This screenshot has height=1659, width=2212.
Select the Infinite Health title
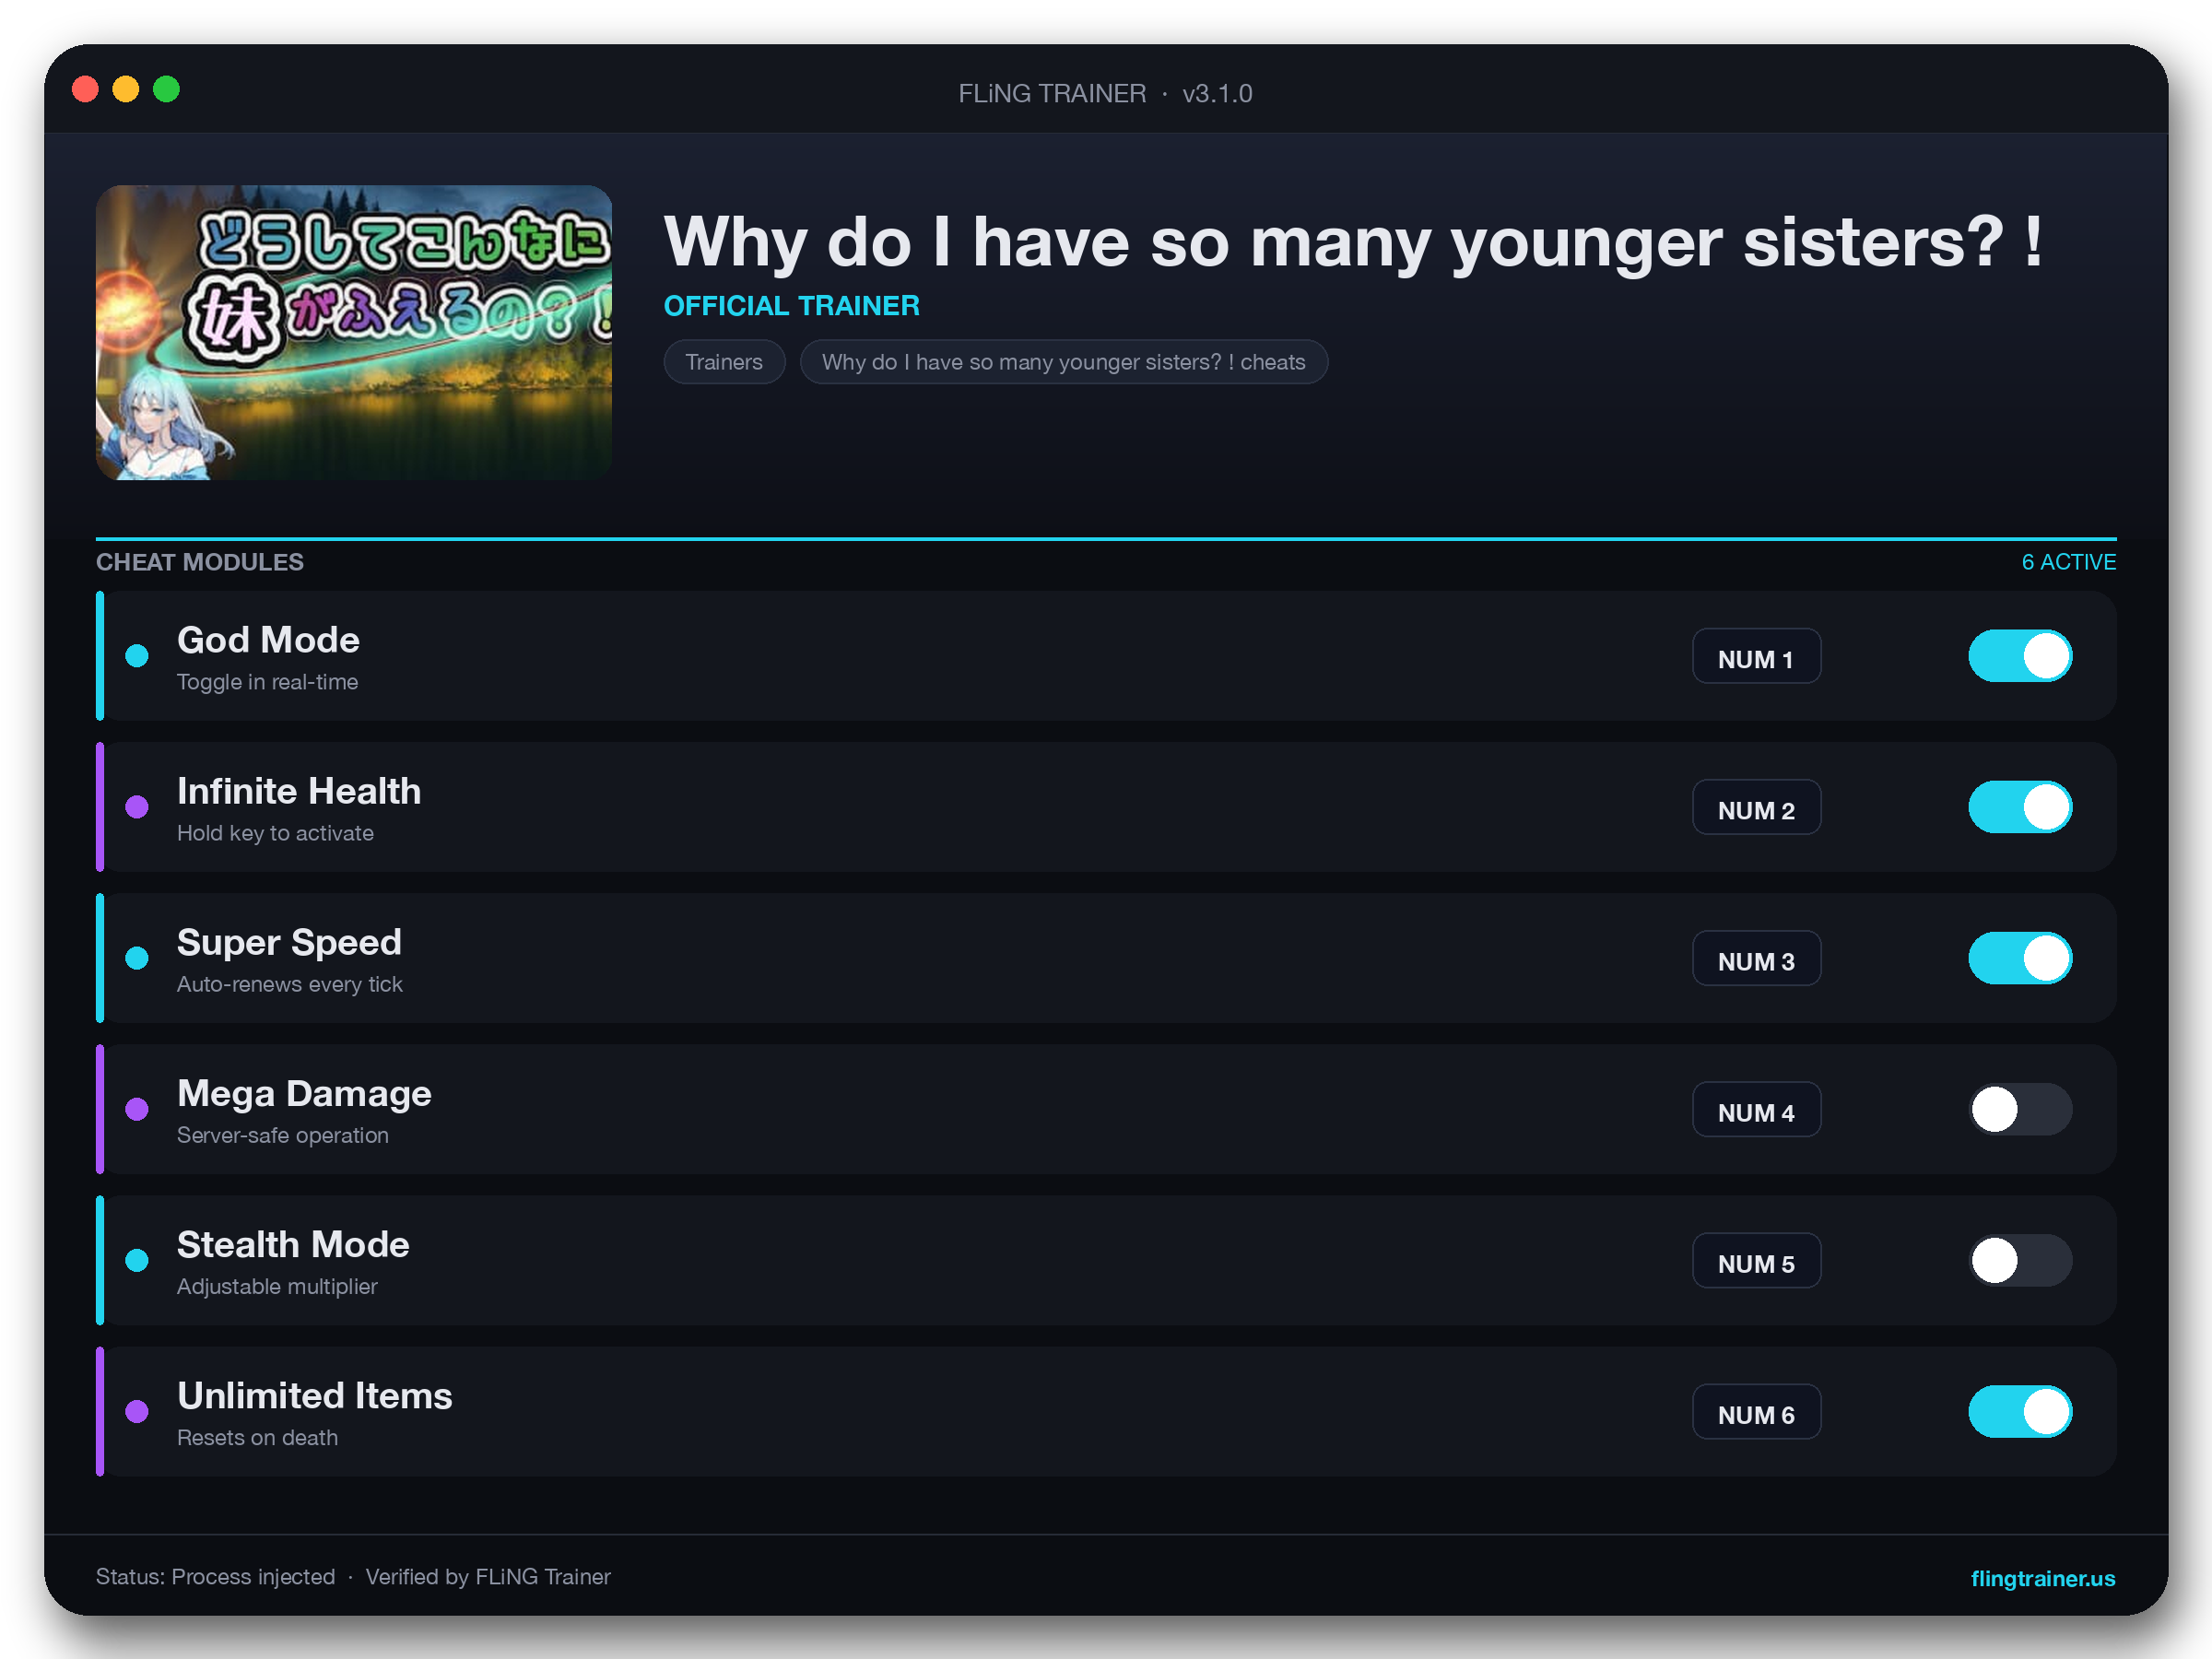[299, 791]
